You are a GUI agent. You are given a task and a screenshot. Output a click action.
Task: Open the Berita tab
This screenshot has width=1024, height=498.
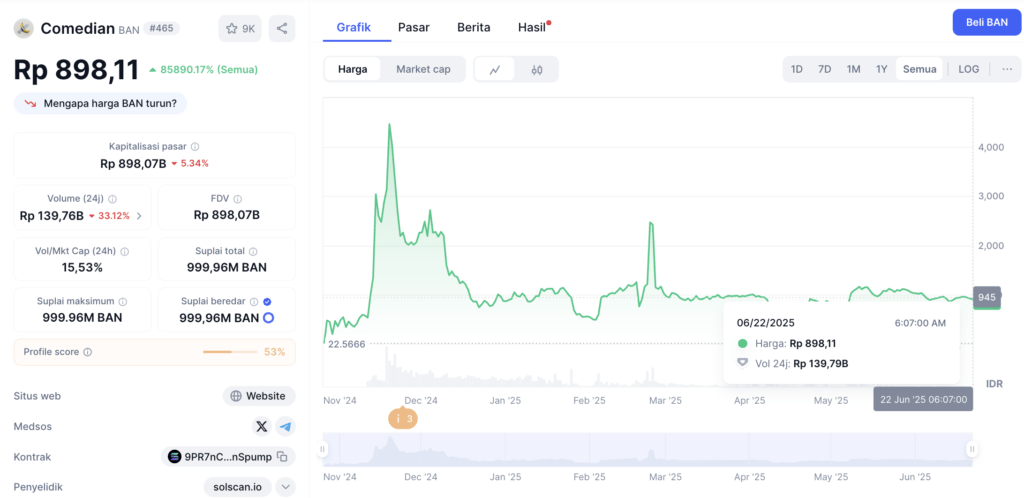pyautogui.click(x=473, y=27)
